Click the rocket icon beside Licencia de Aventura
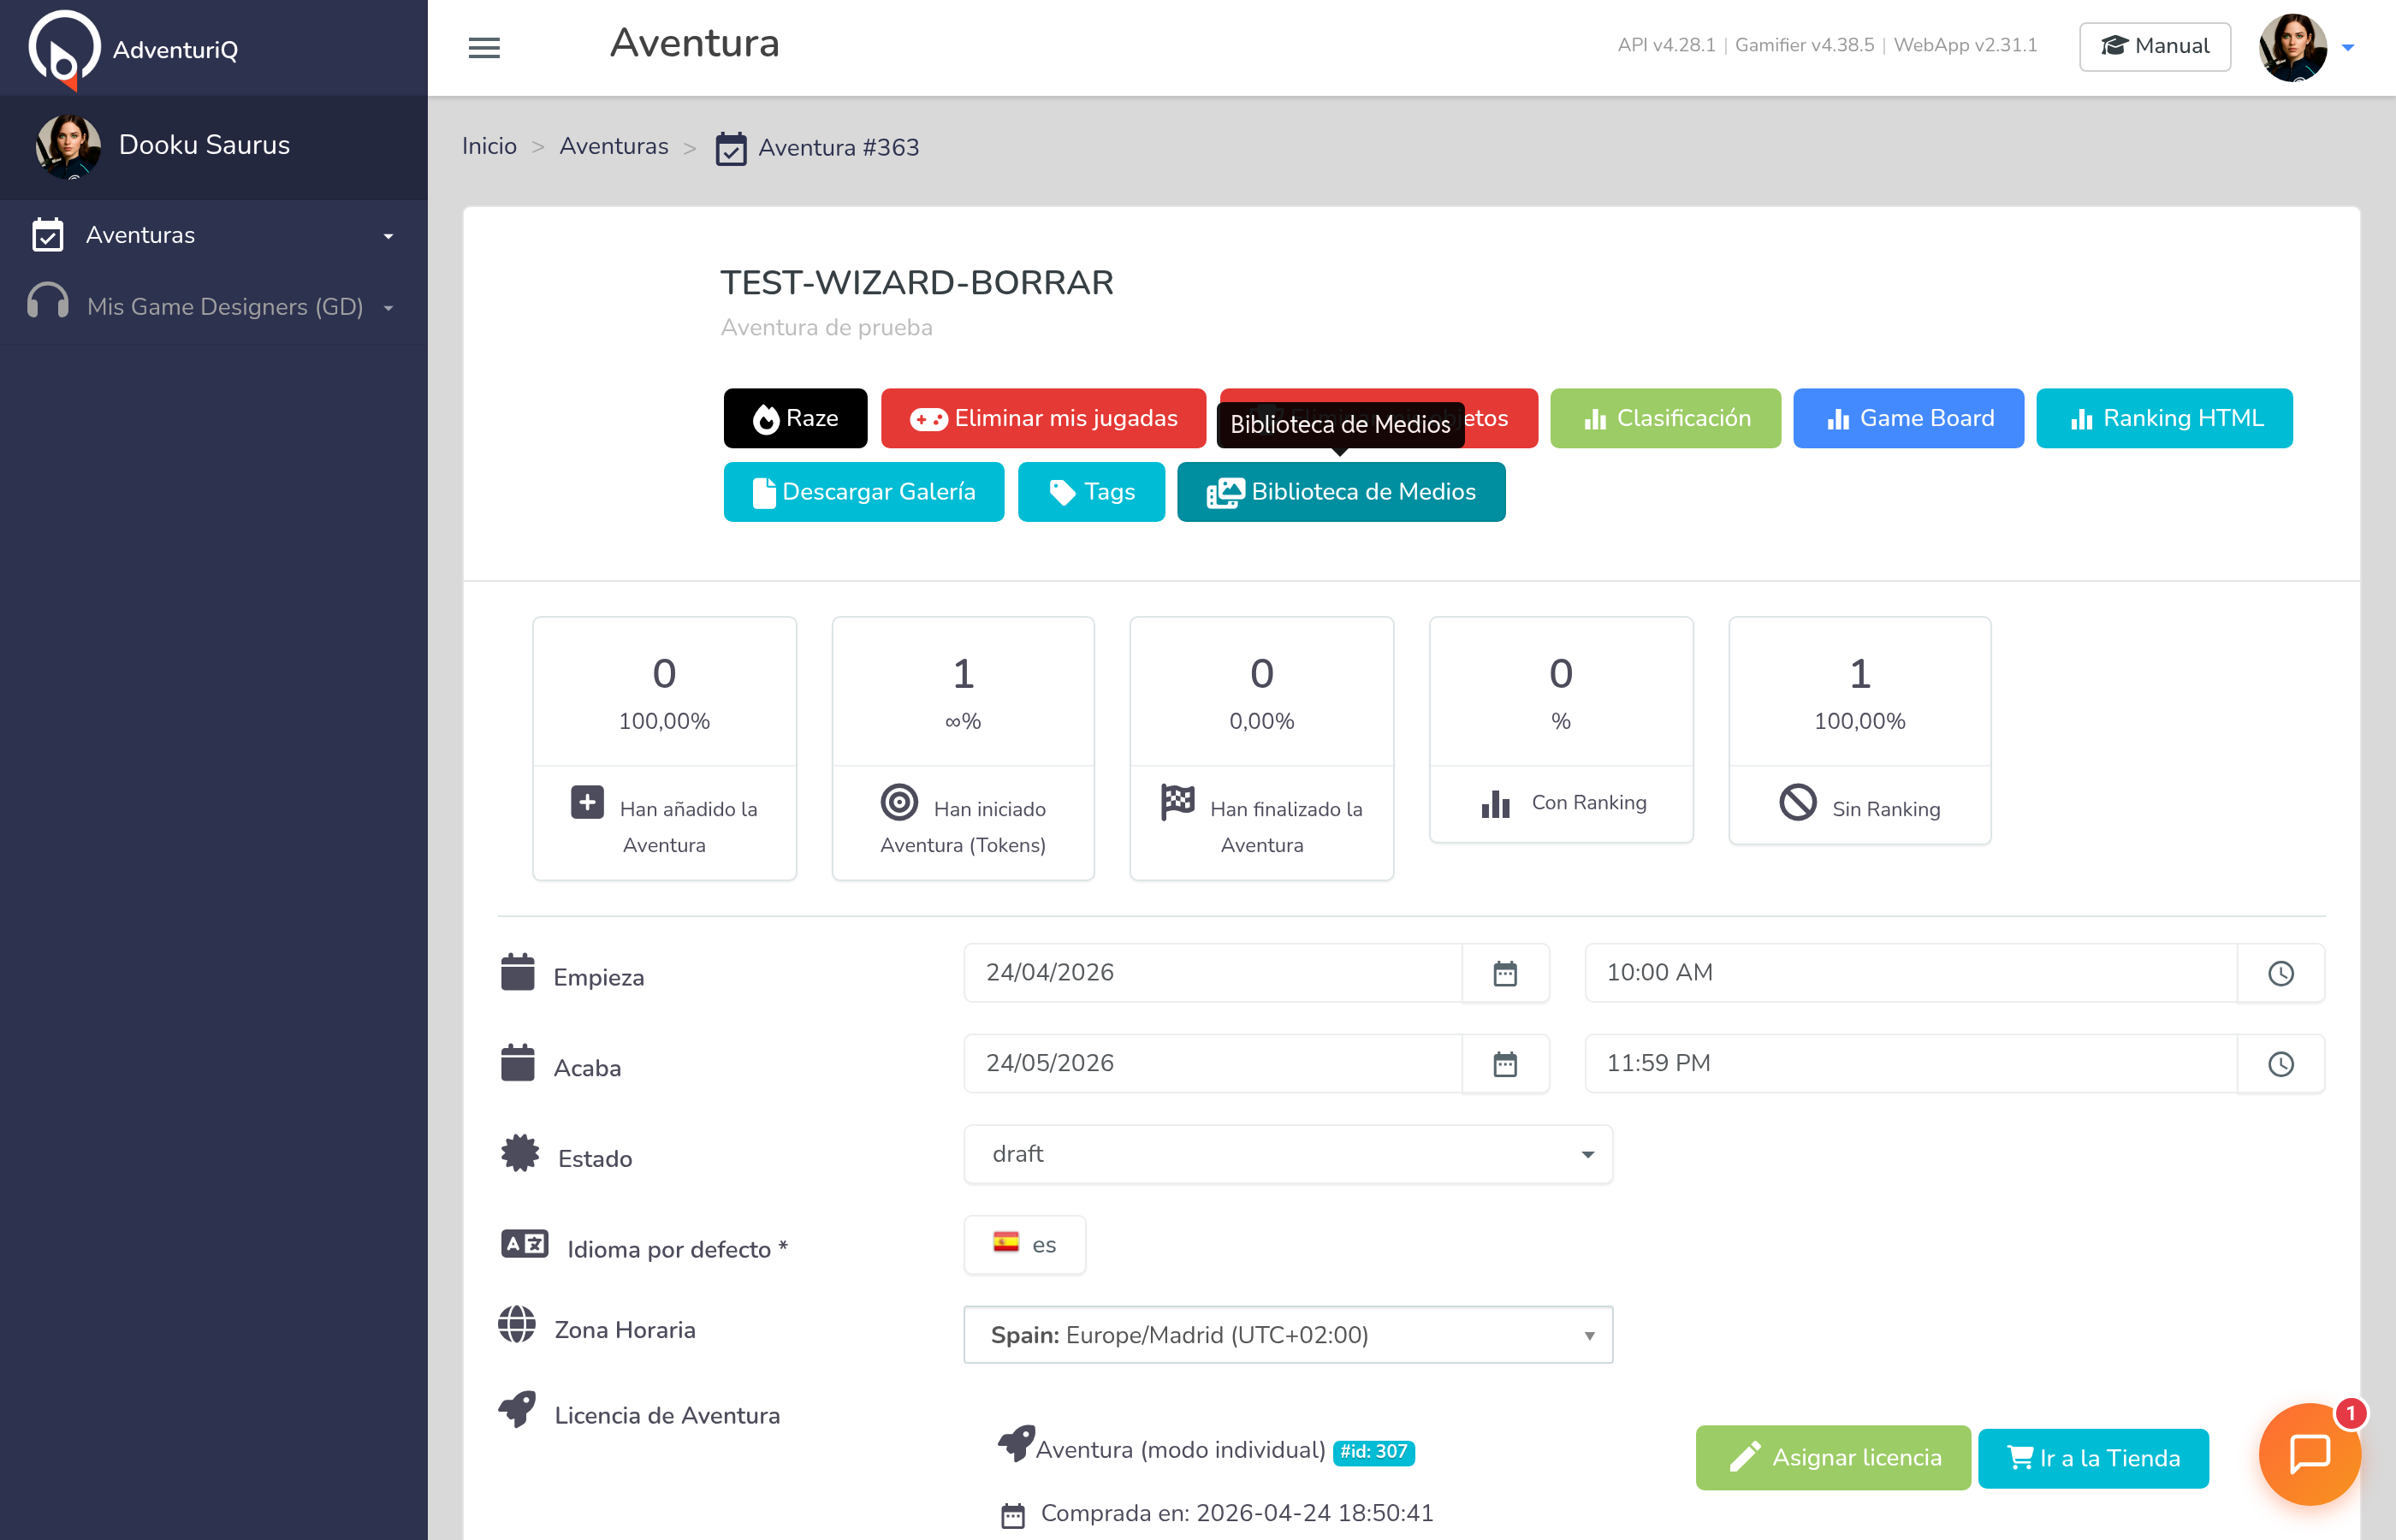Image resolution: width=2396 pixels, height=1540 pixels. [x=517, y=1410]
